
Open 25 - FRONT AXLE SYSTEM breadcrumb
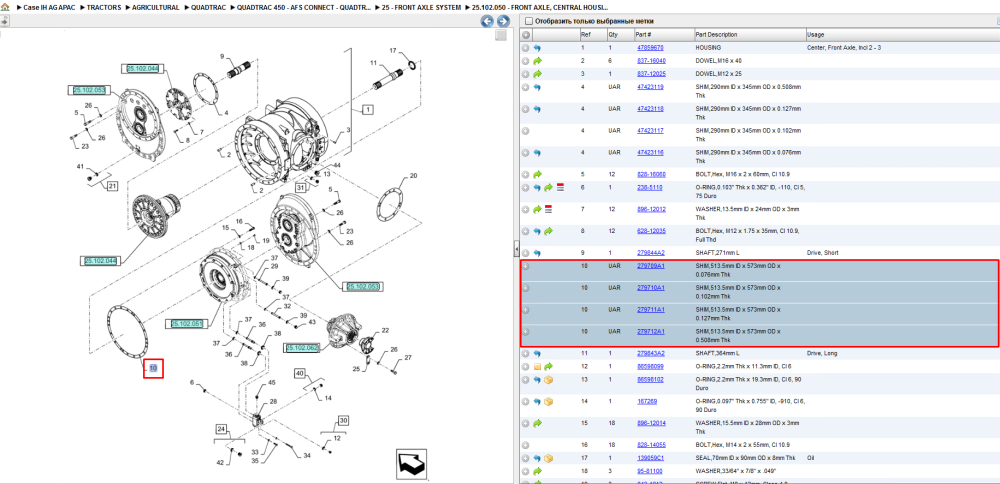tap(422, 7)
